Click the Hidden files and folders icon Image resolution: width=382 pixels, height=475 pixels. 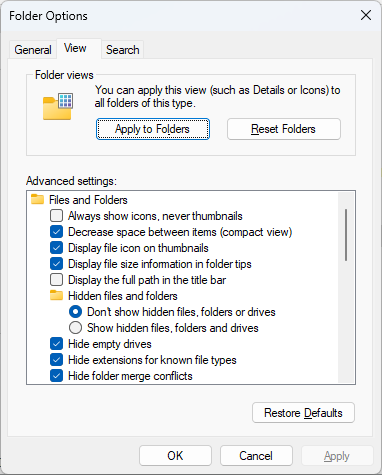tap(56, 296)
